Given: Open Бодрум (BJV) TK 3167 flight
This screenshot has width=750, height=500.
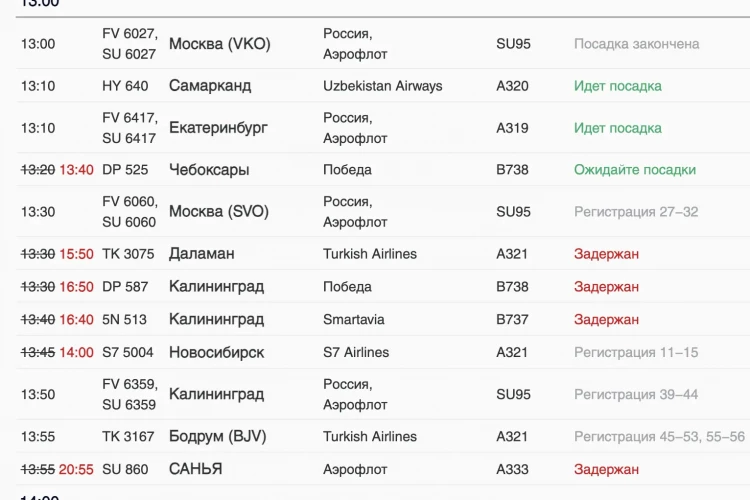Looking at the screenshot, I should (383, 436).
